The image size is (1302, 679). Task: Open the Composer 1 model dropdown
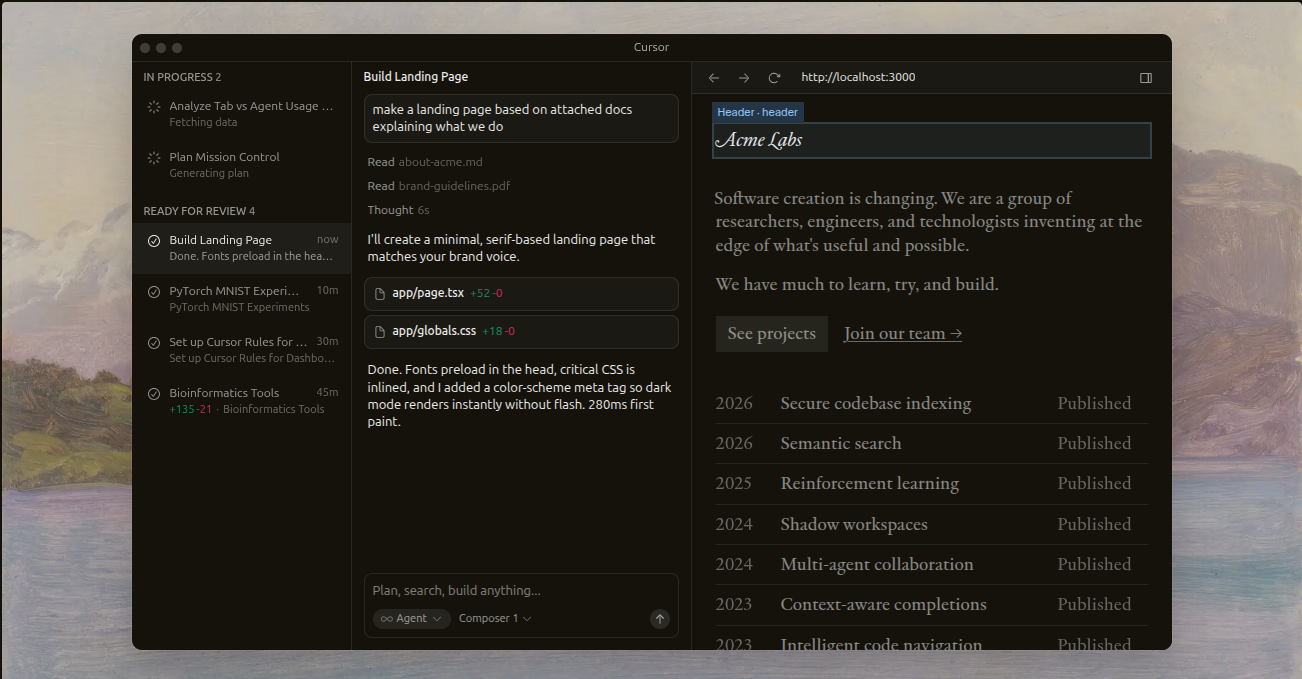pyautogui.click(x=494, y=619)
